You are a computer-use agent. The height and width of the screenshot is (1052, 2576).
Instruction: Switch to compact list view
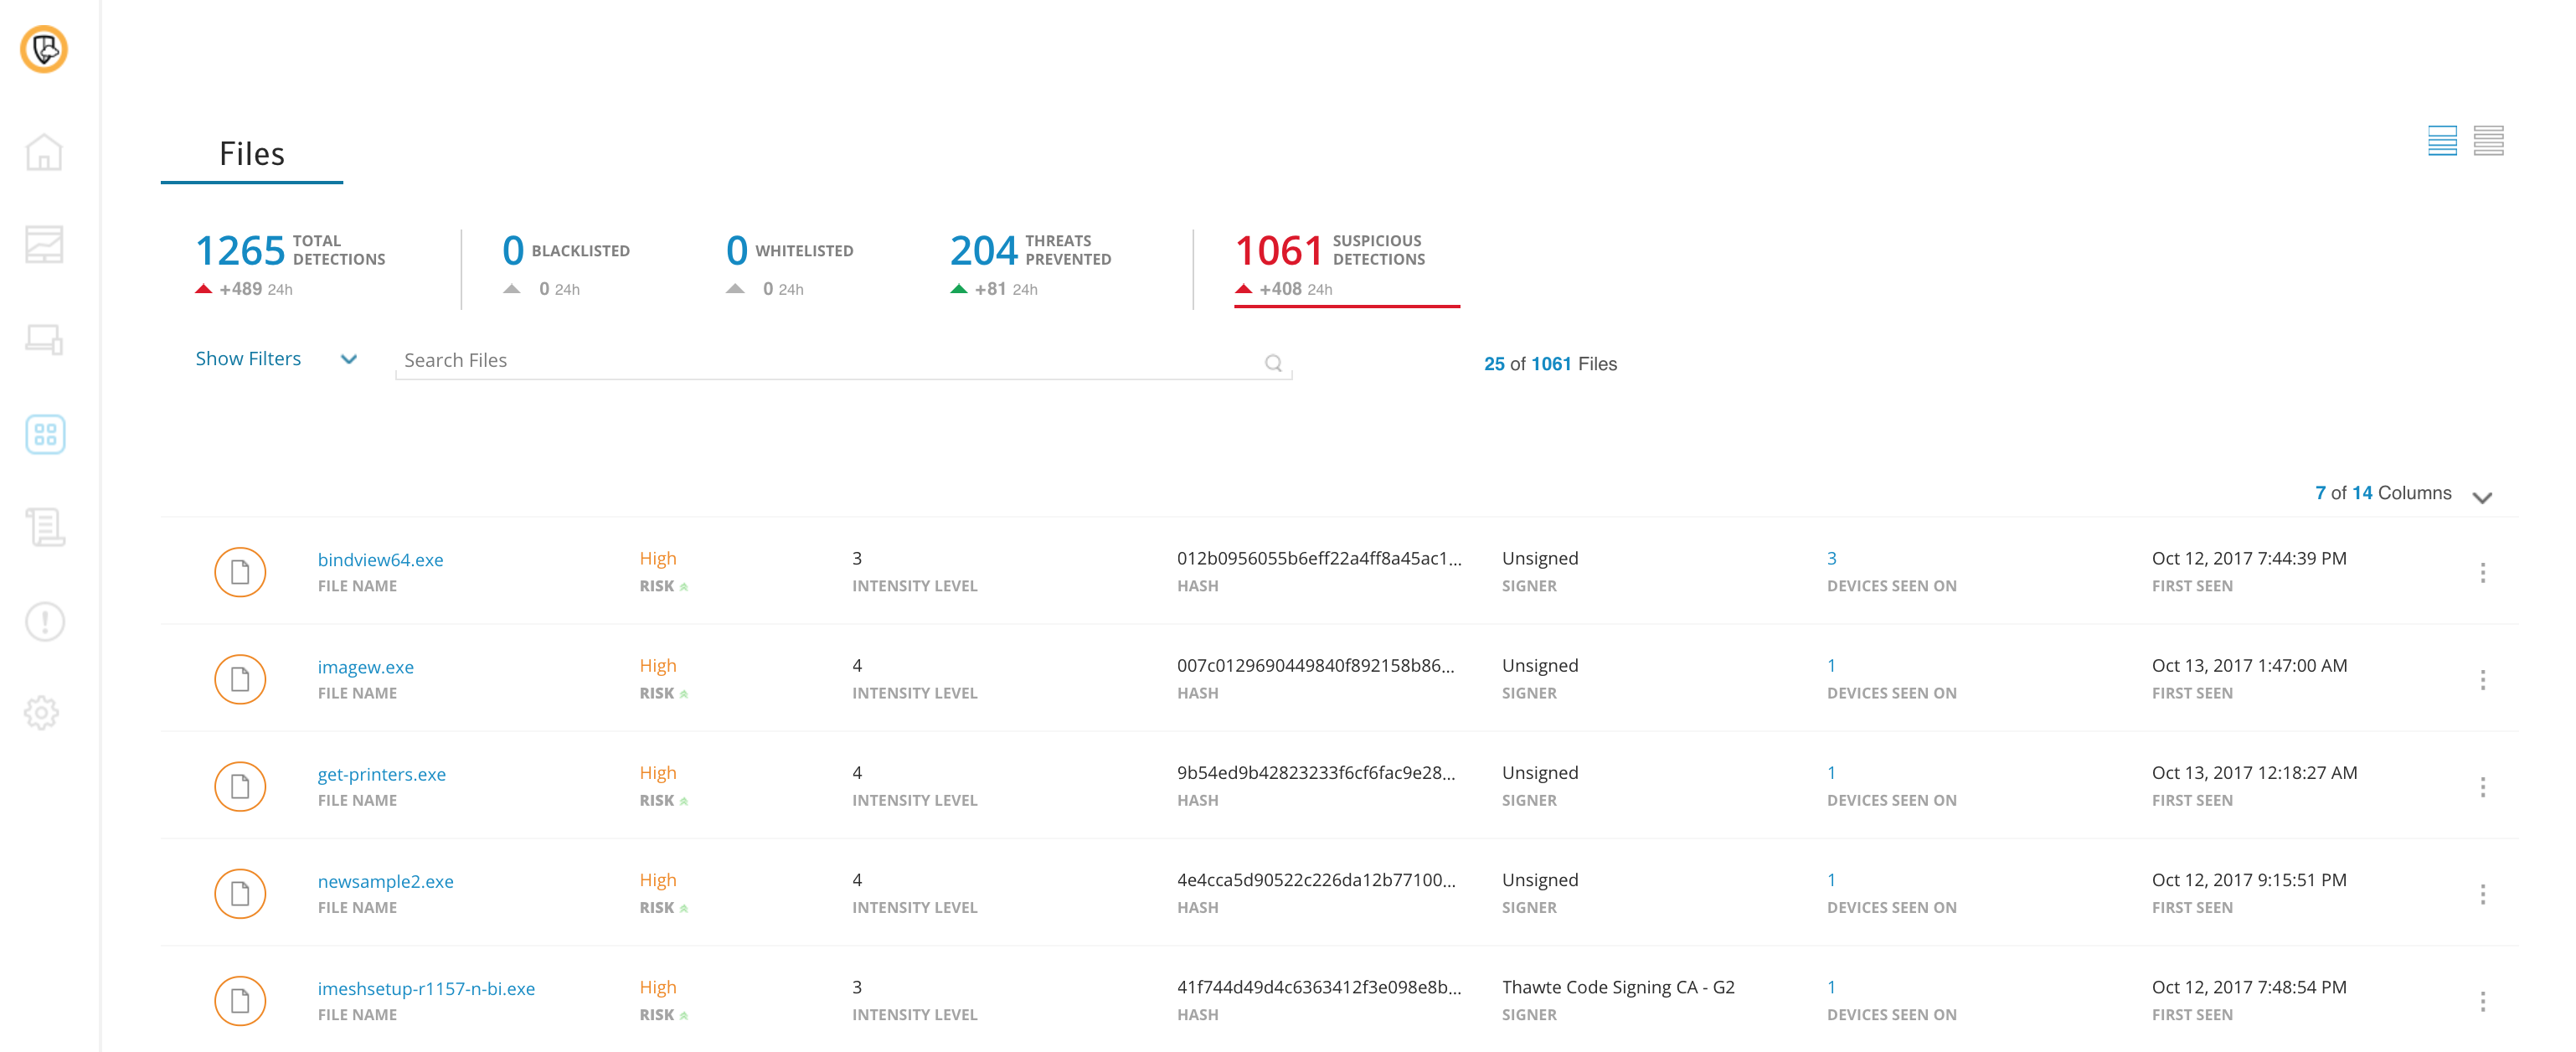click(2488, 140)
